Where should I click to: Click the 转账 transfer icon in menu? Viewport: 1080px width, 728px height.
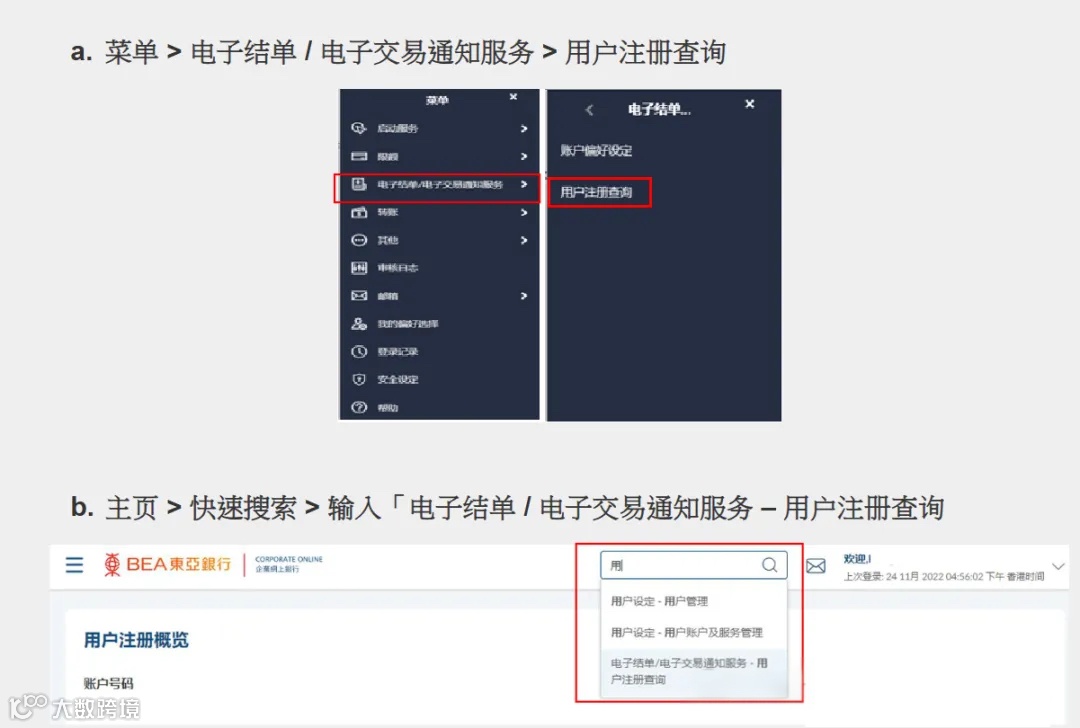click(x=359, y=212)
